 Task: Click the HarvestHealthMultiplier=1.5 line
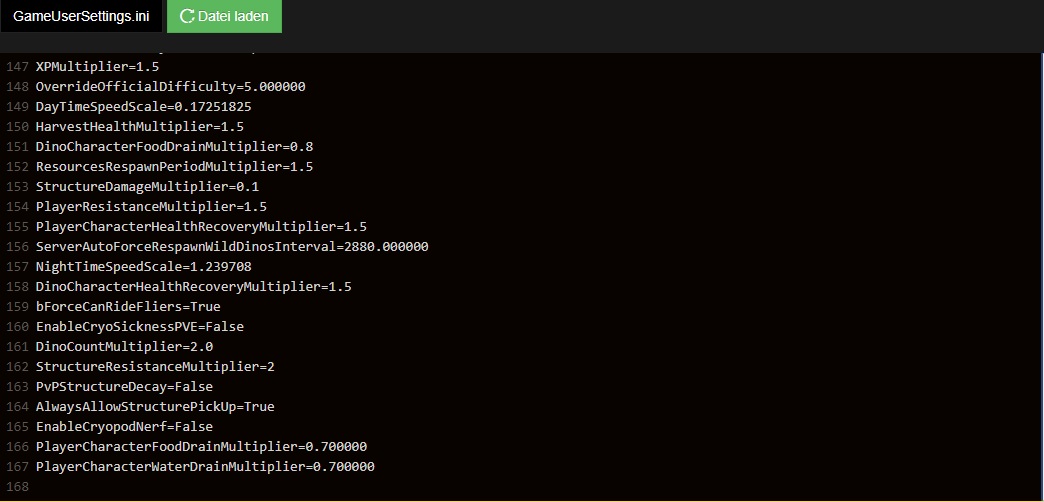(x=140, y=126)
